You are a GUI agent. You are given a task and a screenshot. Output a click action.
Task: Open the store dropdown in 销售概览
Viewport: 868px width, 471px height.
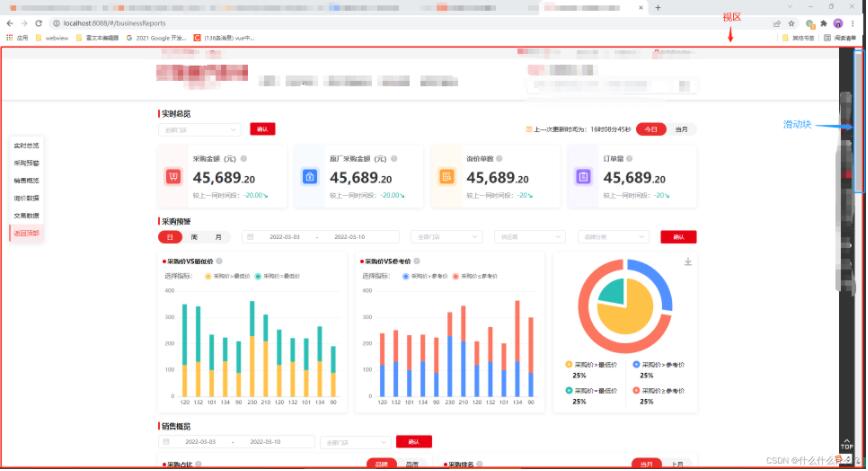[353, 441]
